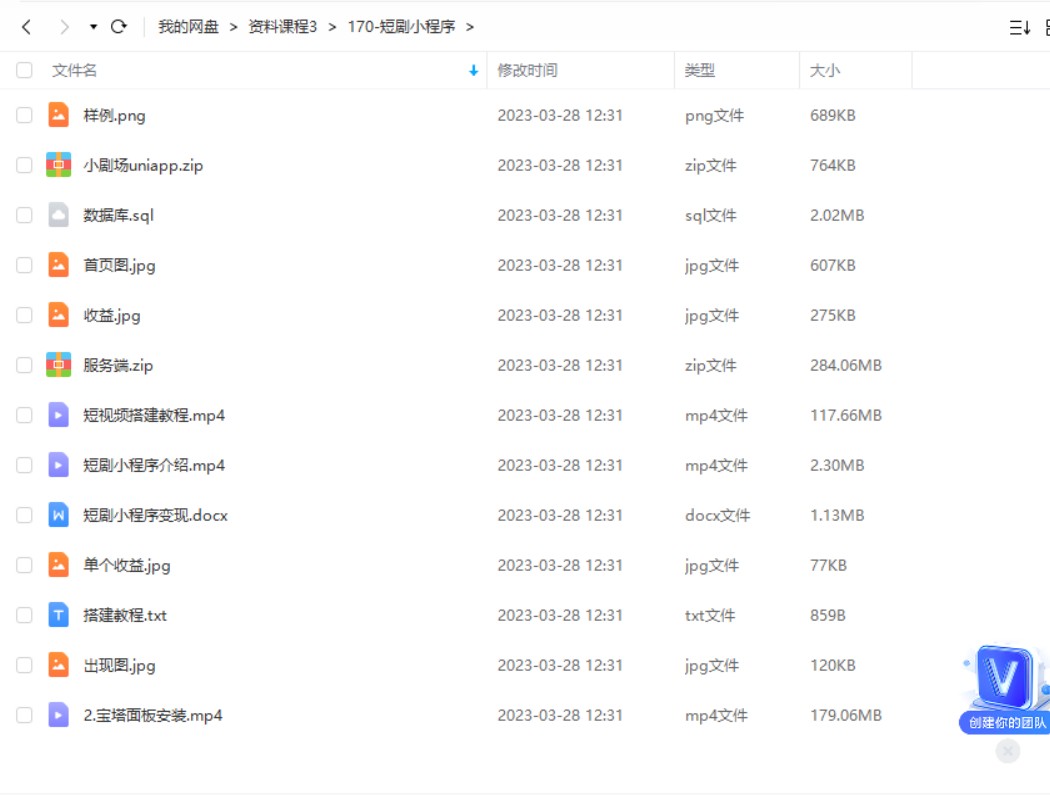Viewport: 1050px width, 802px height.
Task: Click 170-短剧小程序 breadcrumb item
Action: coord(401,27)
